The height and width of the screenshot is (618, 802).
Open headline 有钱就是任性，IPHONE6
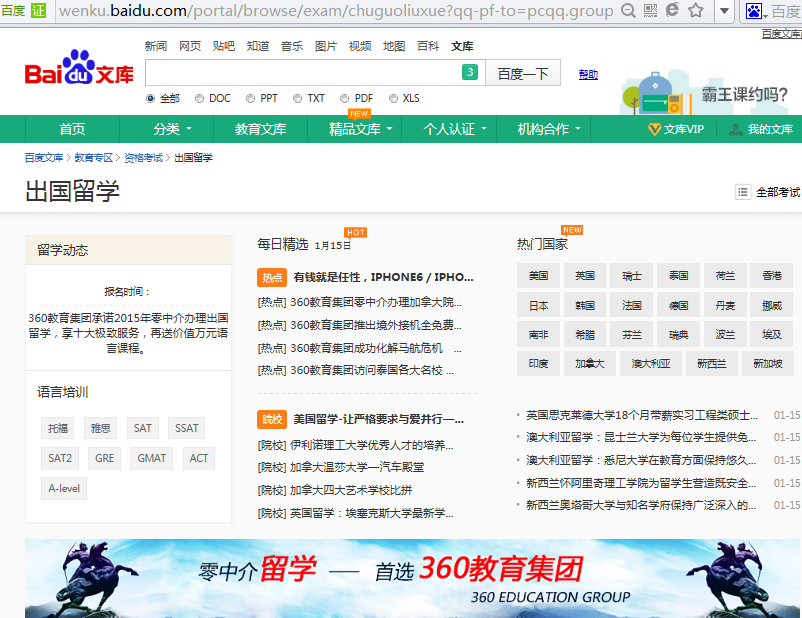point(384,277)
